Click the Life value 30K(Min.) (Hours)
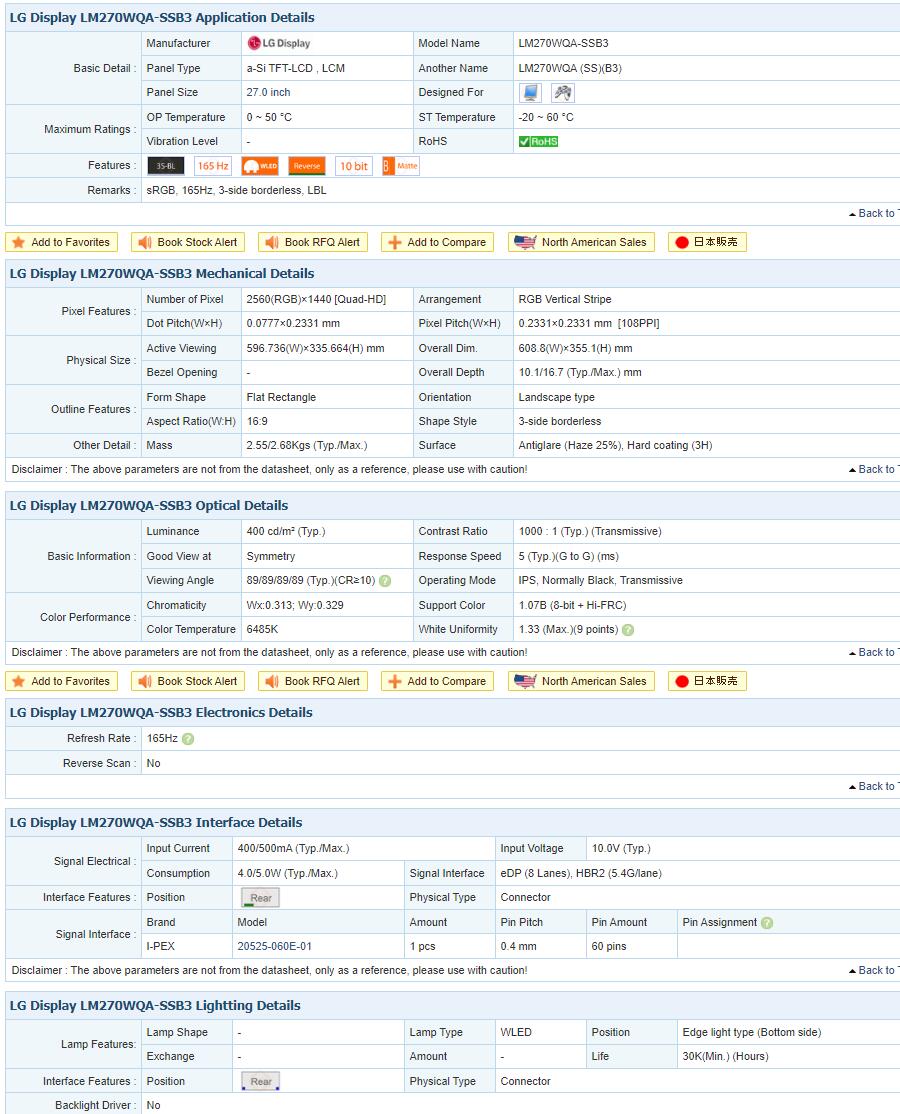Viewport: 900px width, 1114px height. (725, 1056)
